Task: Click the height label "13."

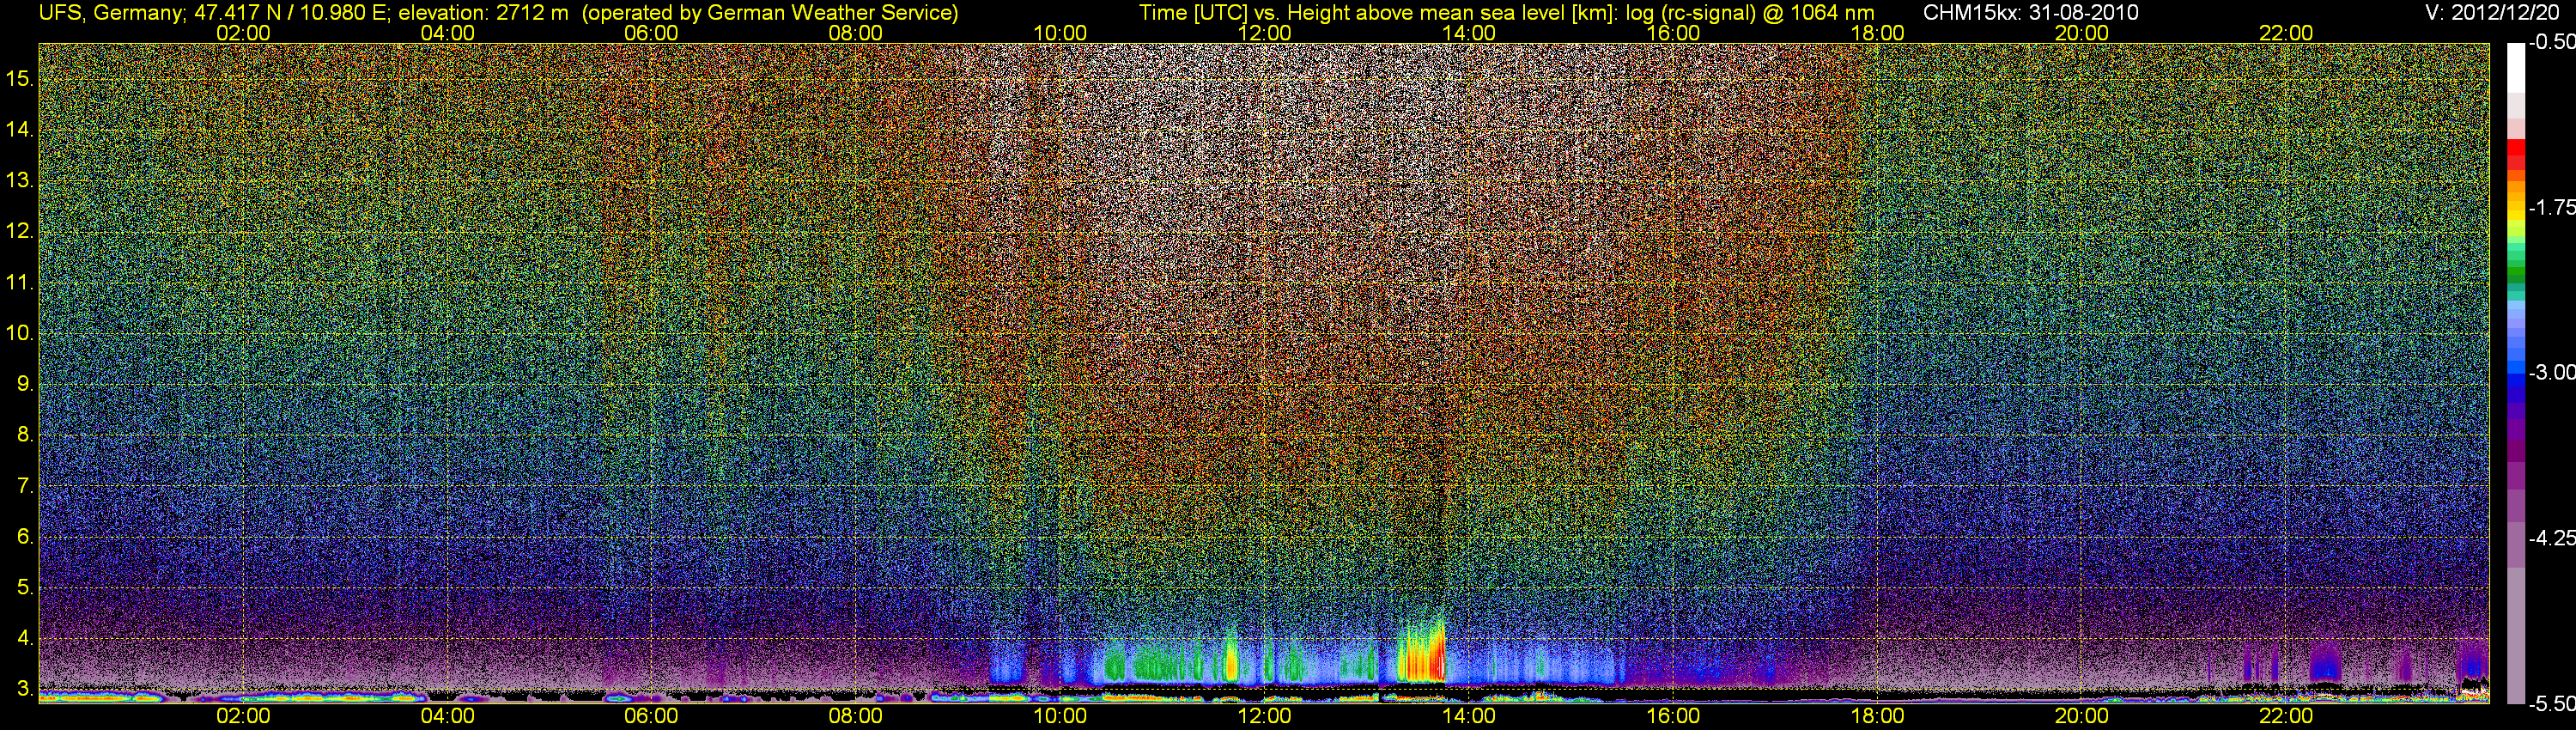Action: [x=20, y=181]
